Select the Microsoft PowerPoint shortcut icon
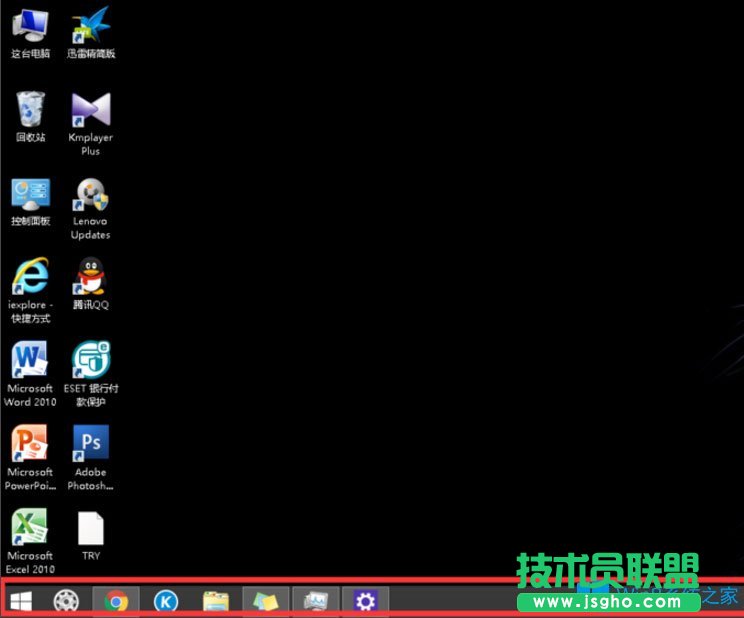This screenshot has width=744, height=618. click(29, 443)
